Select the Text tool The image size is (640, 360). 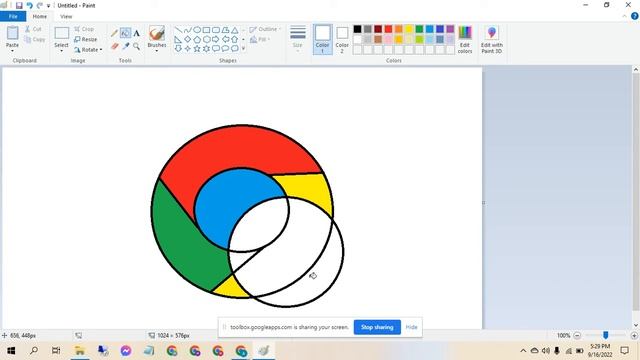coord(136,33)
